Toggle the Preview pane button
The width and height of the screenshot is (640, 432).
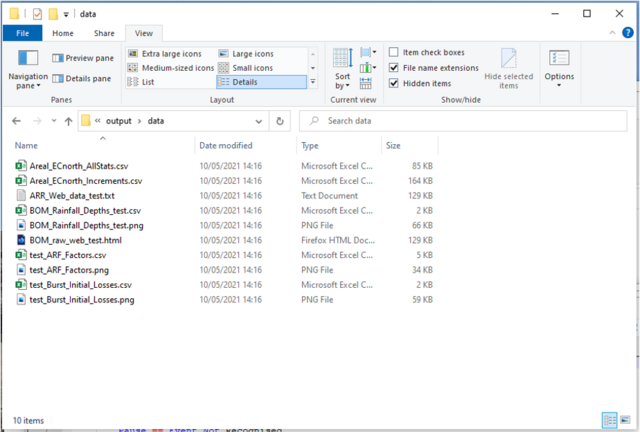(x=83, y=58)
